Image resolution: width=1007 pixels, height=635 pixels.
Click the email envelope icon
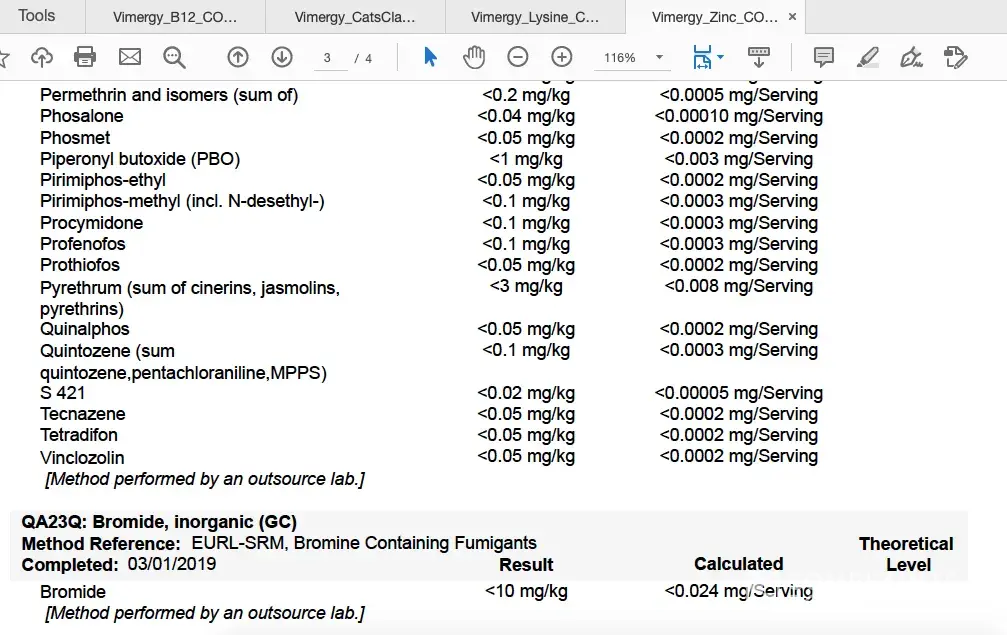point(130,57)
